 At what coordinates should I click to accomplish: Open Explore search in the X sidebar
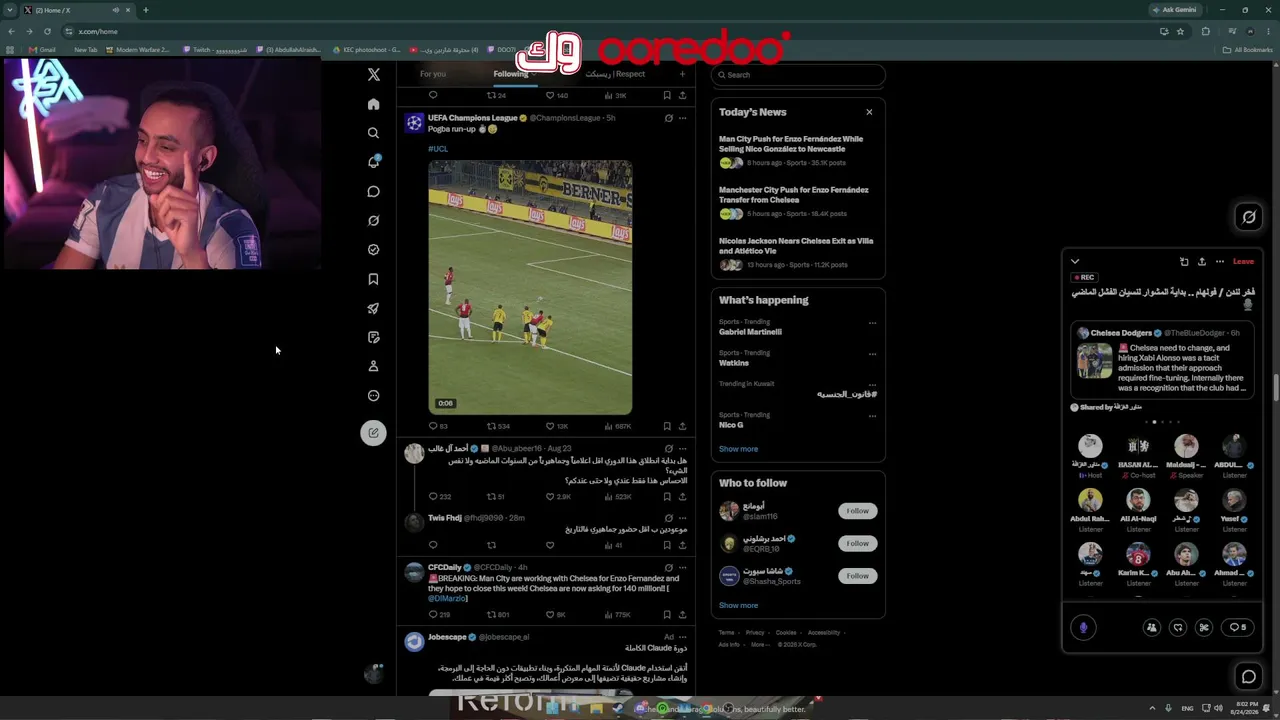(x=373, y=133)
